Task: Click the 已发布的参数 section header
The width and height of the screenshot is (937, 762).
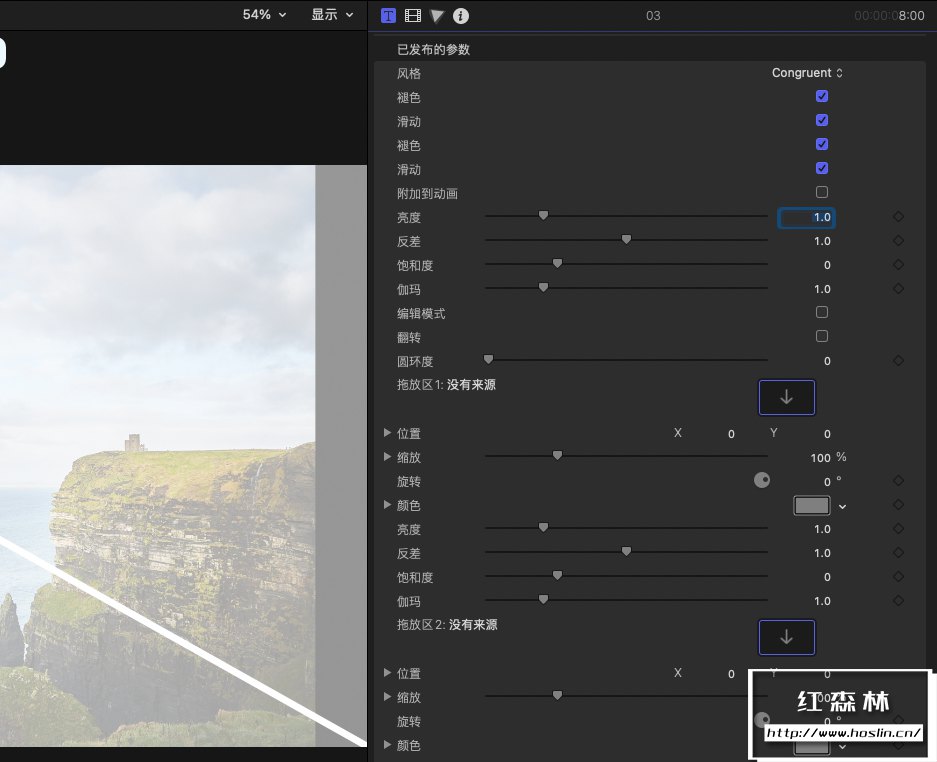Action: 433,49
